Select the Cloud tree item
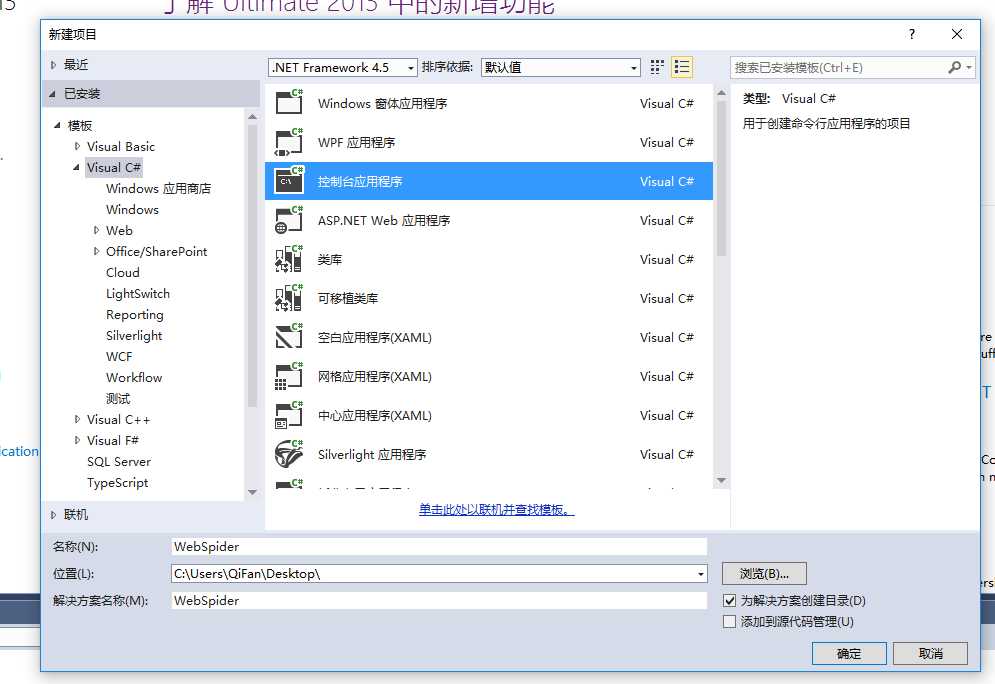The width and height of the screenshot is (995, 684). pos(122,272)
